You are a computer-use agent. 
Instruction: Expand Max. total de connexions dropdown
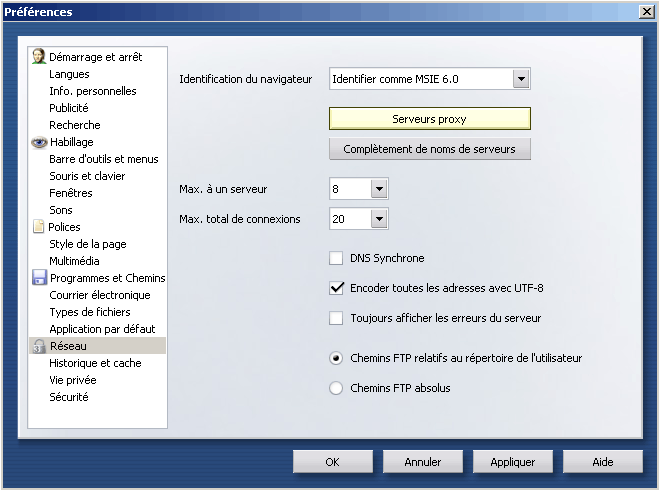[378, 219]
